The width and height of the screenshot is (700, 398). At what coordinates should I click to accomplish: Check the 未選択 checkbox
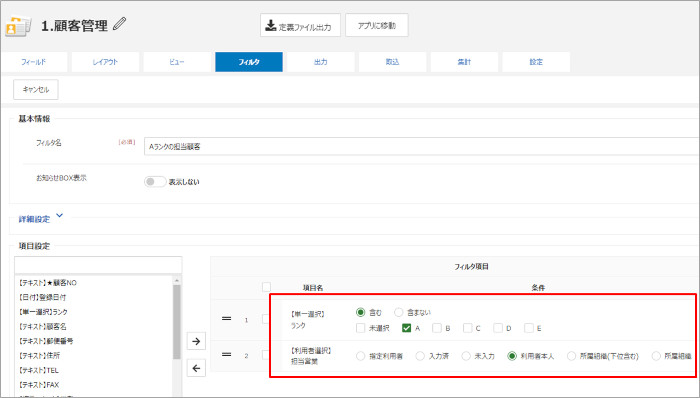[x=361, y=328]
